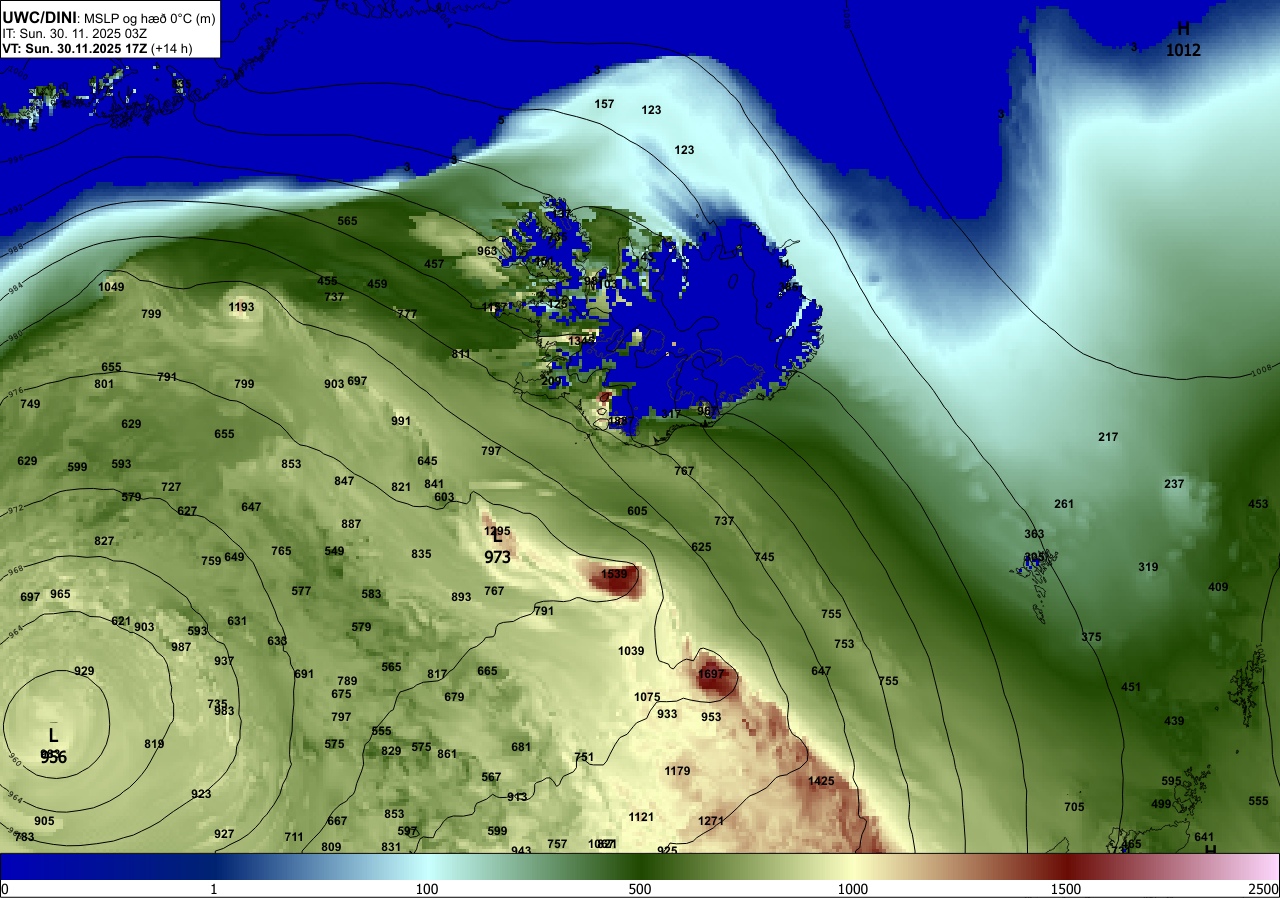Image resolution: width=1280 pixels, height=898 pixels.
Task: Click the 1697 height value
Action: 711,675
